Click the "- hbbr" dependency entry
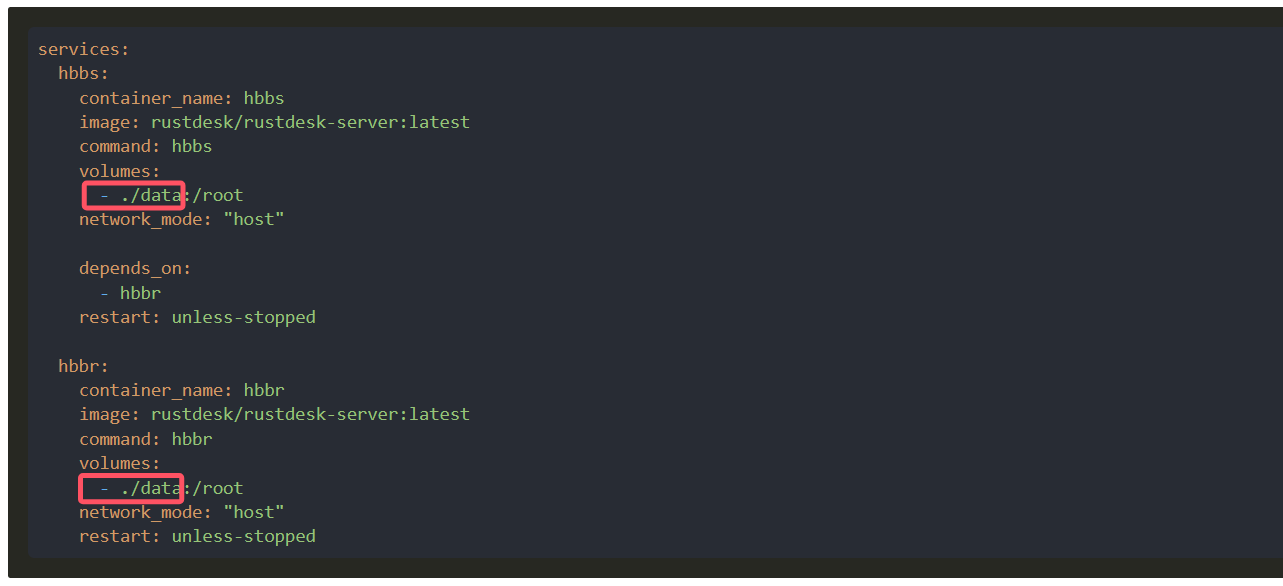 [x=130, y=293]
